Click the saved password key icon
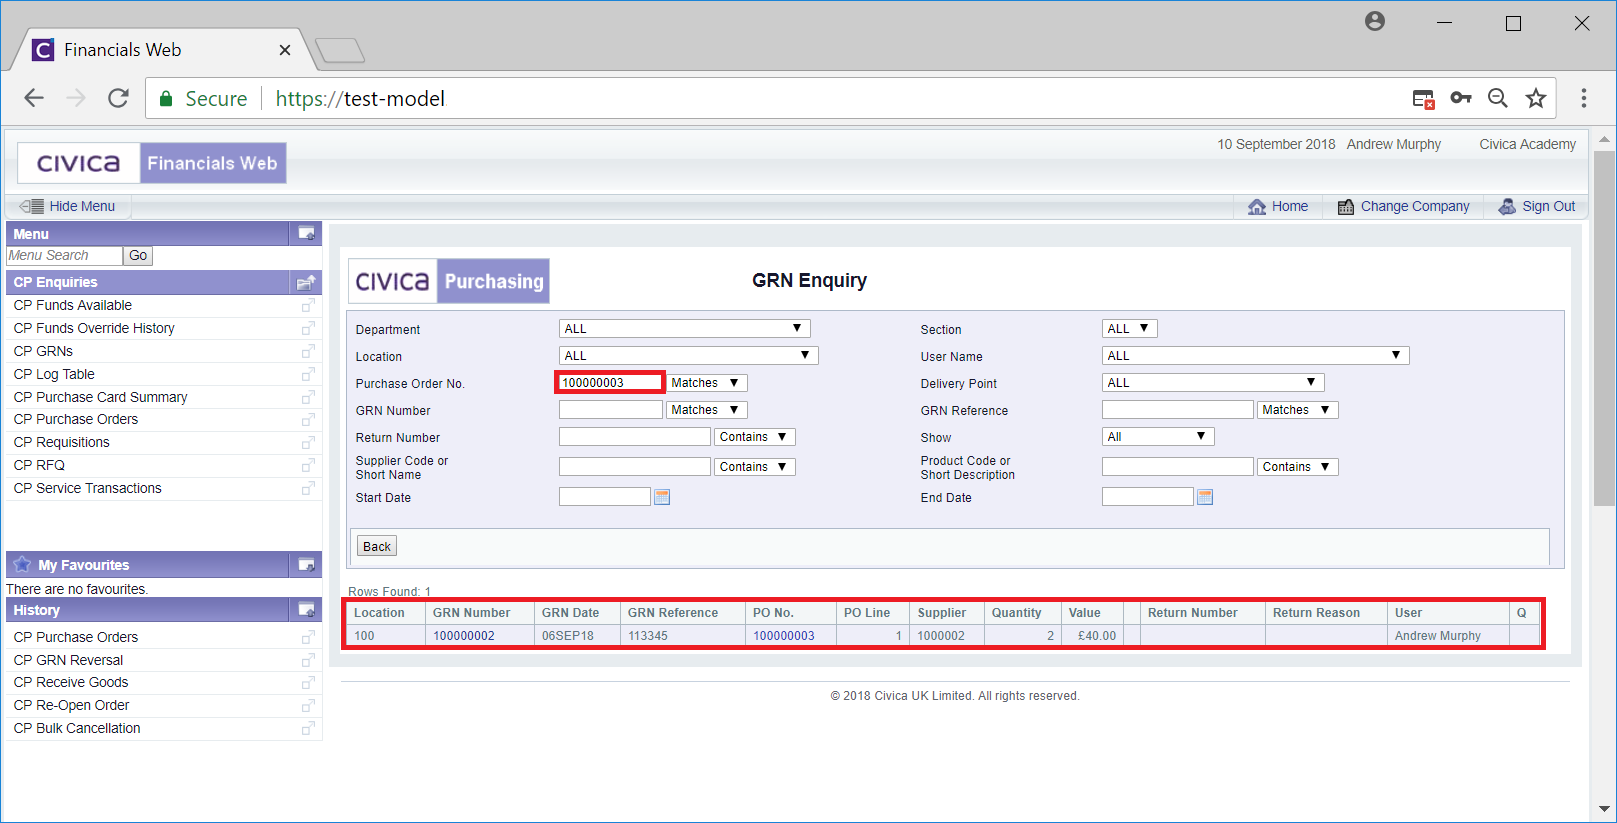 coord(1461,98)
